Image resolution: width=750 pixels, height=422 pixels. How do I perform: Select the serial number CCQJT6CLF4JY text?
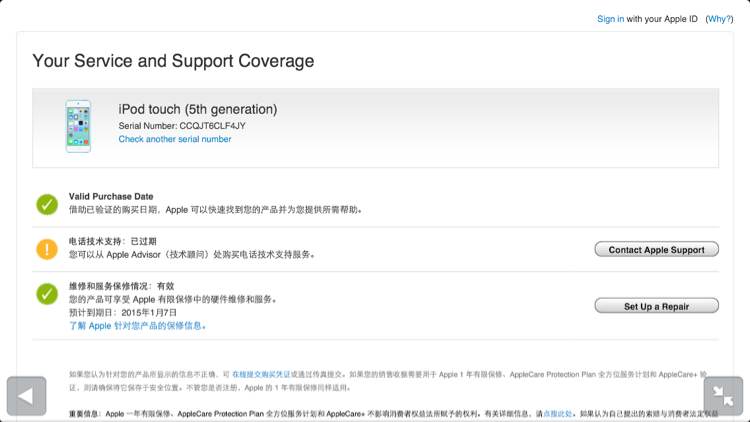click(212, 126)
